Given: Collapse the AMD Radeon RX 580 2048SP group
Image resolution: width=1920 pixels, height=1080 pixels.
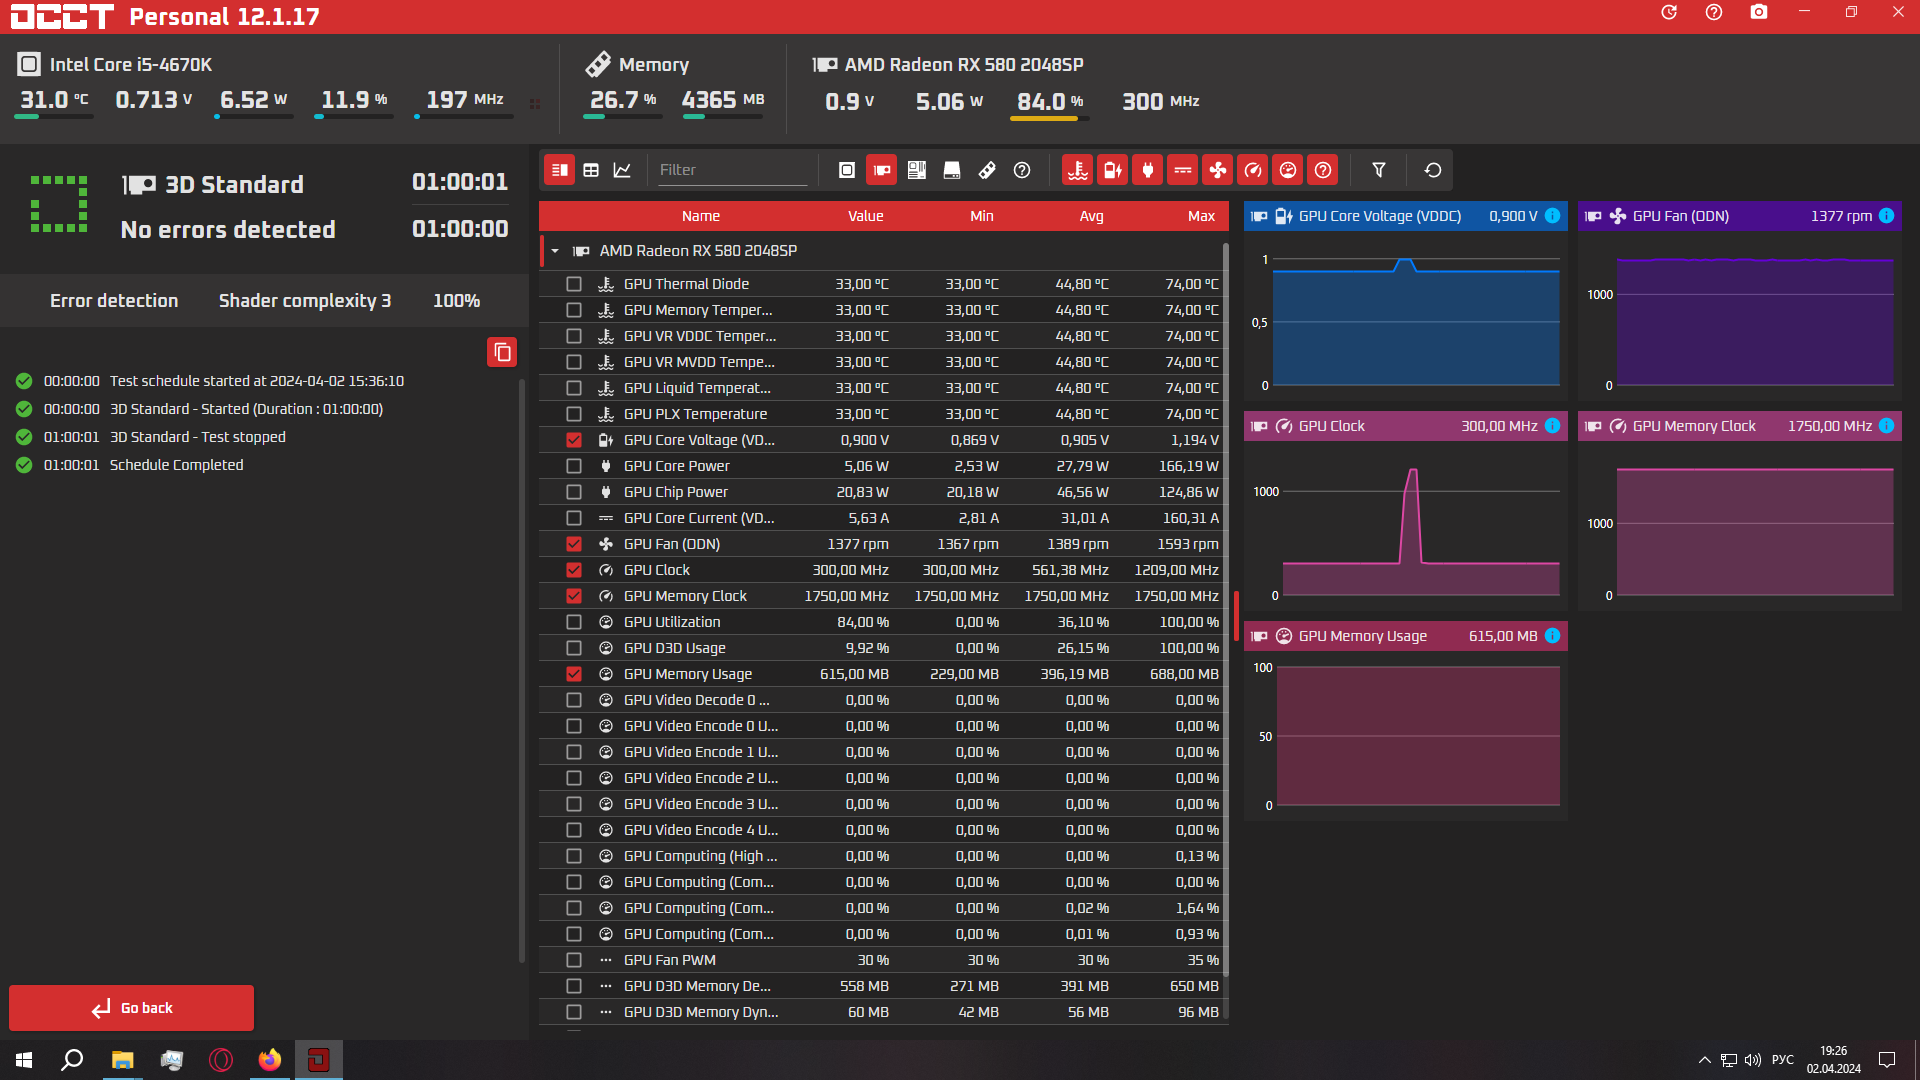Looking at the screenshot, I should point(555,251).
